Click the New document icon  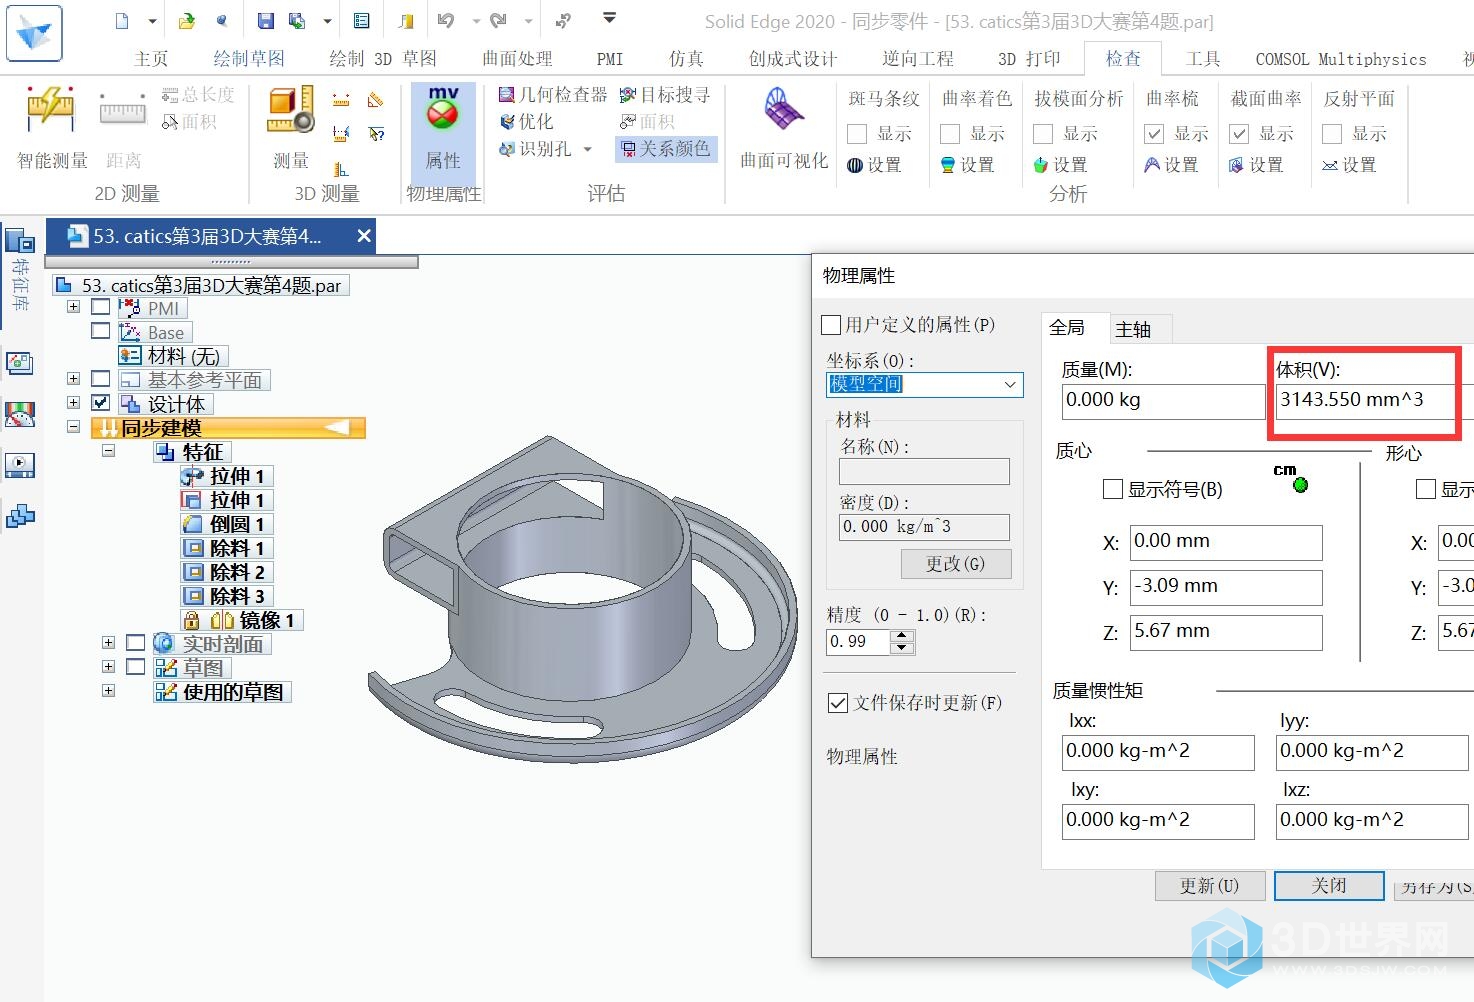[122, 20]
